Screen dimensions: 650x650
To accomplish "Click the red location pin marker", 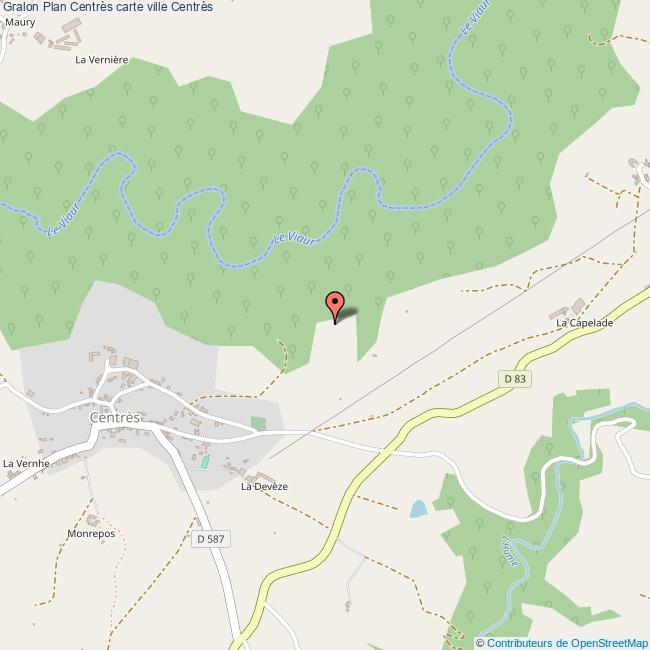I will coord(335,307).
